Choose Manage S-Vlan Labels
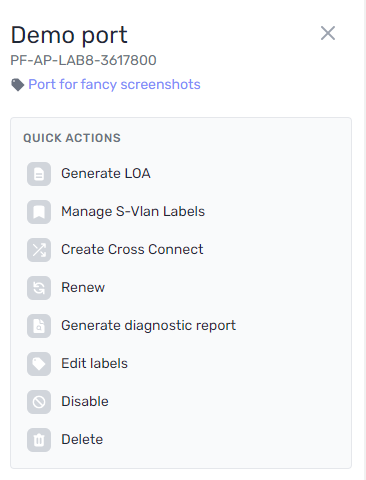 tap(133, 211)
